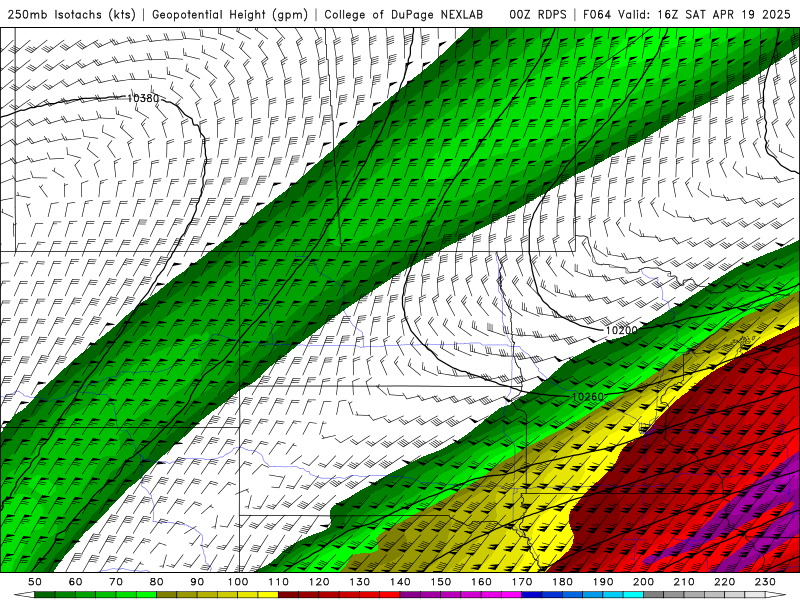Click the 120 label on the color bar
Viewport: 800px width, 600px height.
(319, 582)
